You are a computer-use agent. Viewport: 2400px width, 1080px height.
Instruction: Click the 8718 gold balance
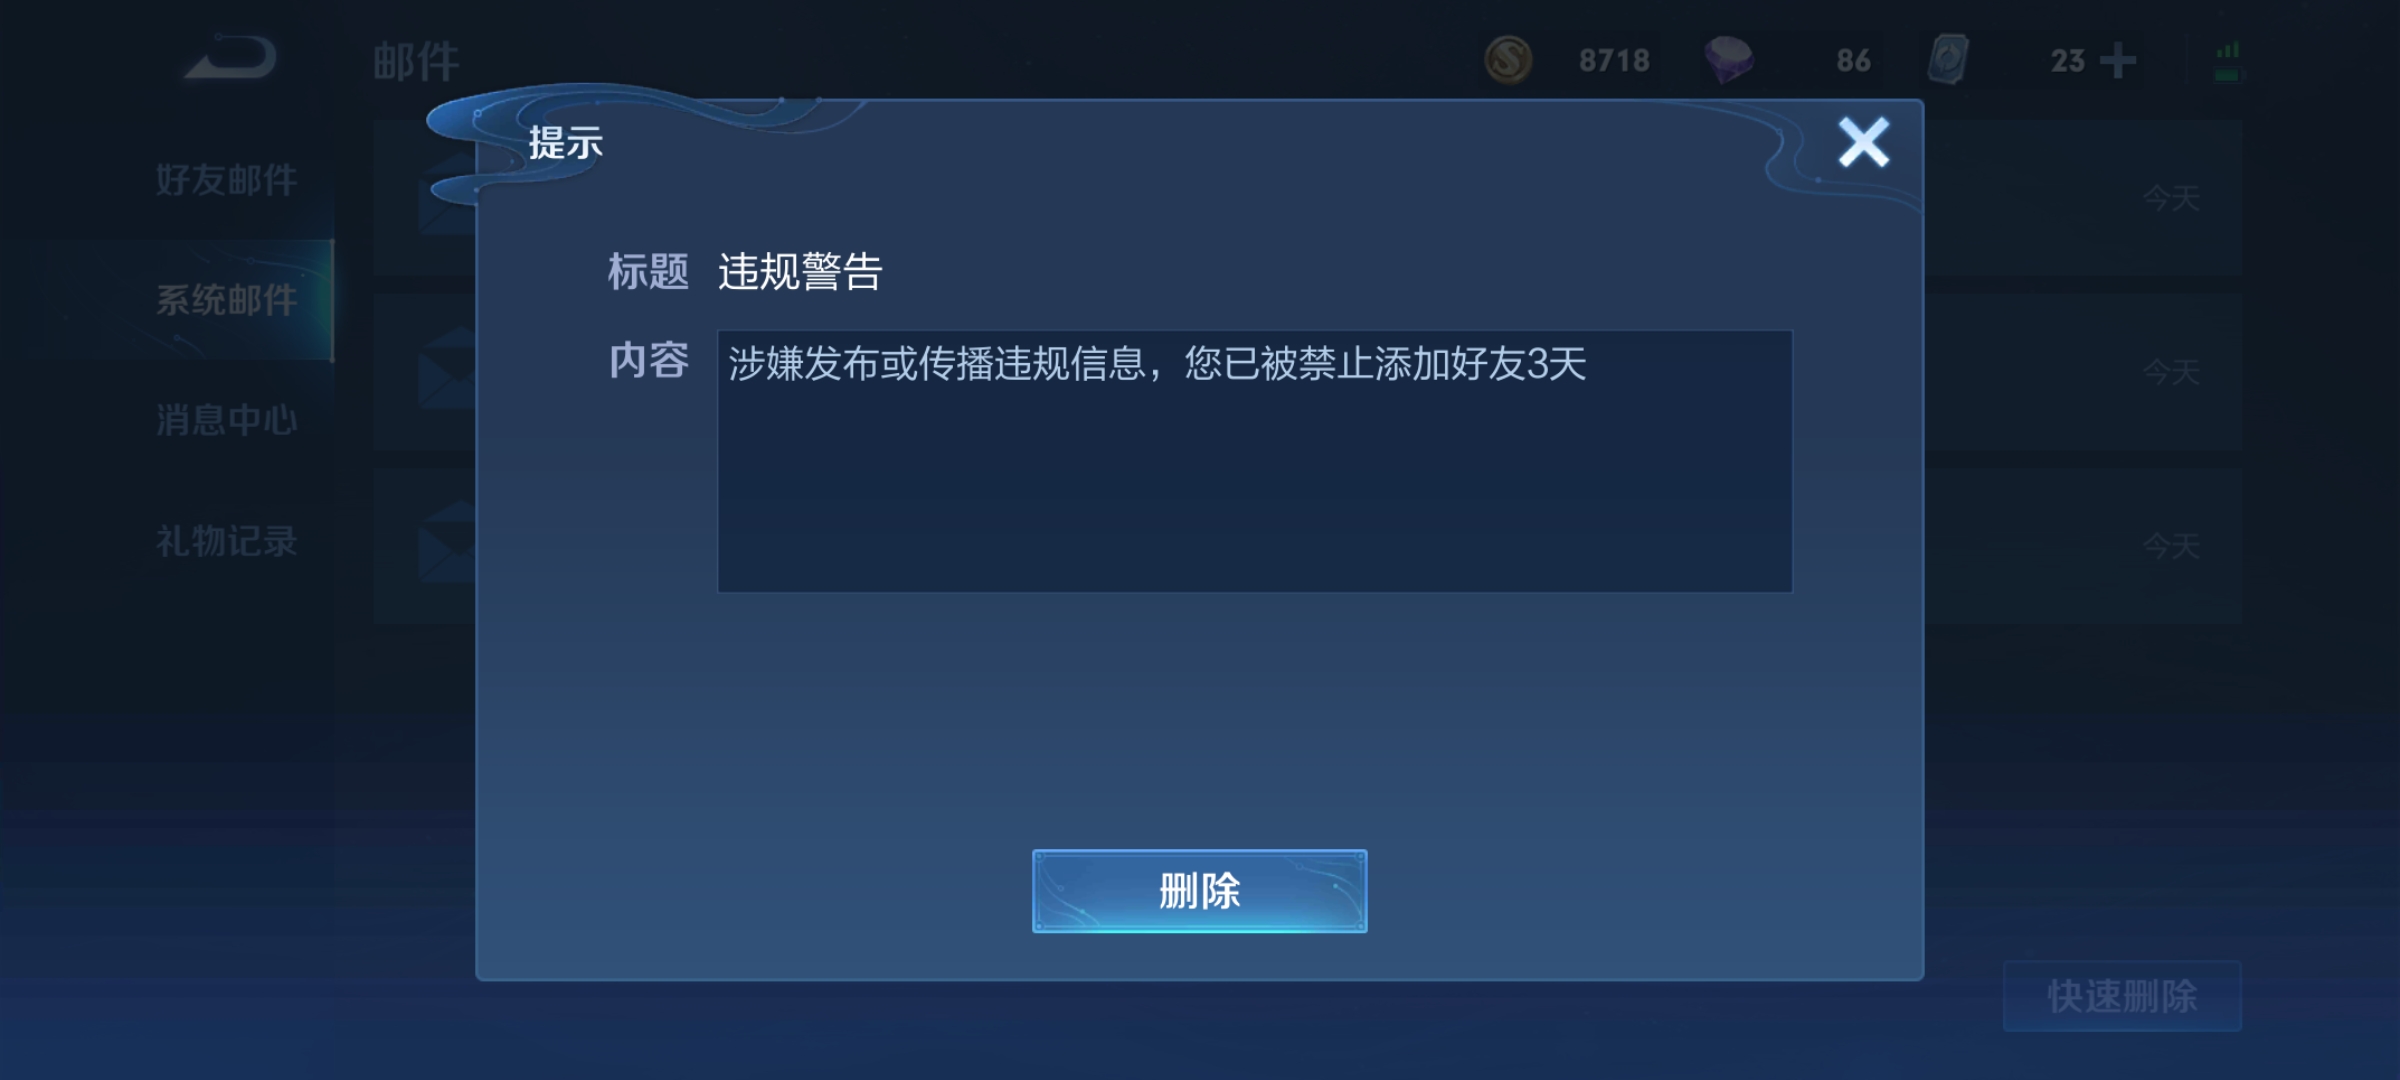(1614, 61)
